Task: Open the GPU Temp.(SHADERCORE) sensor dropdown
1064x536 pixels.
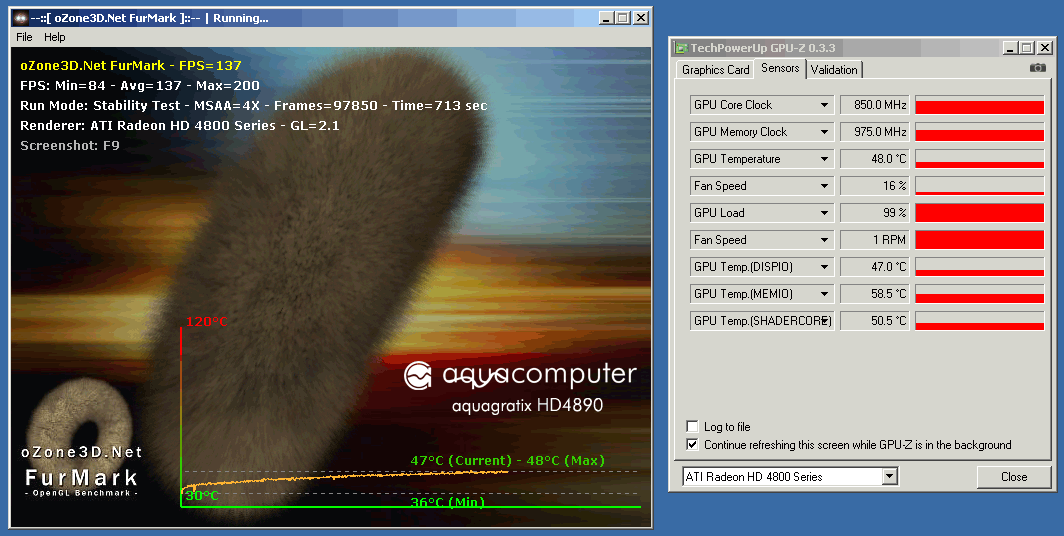Action: coord(824,321)
